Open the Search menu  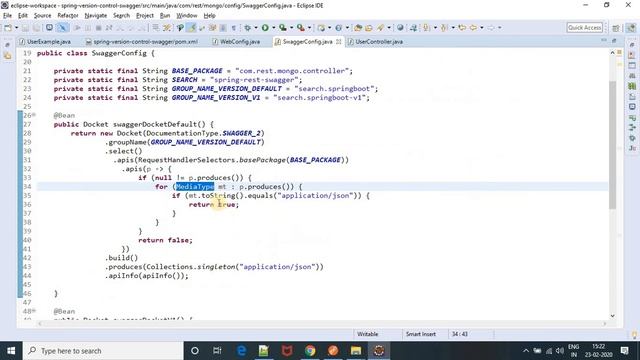tap(121, 16)
